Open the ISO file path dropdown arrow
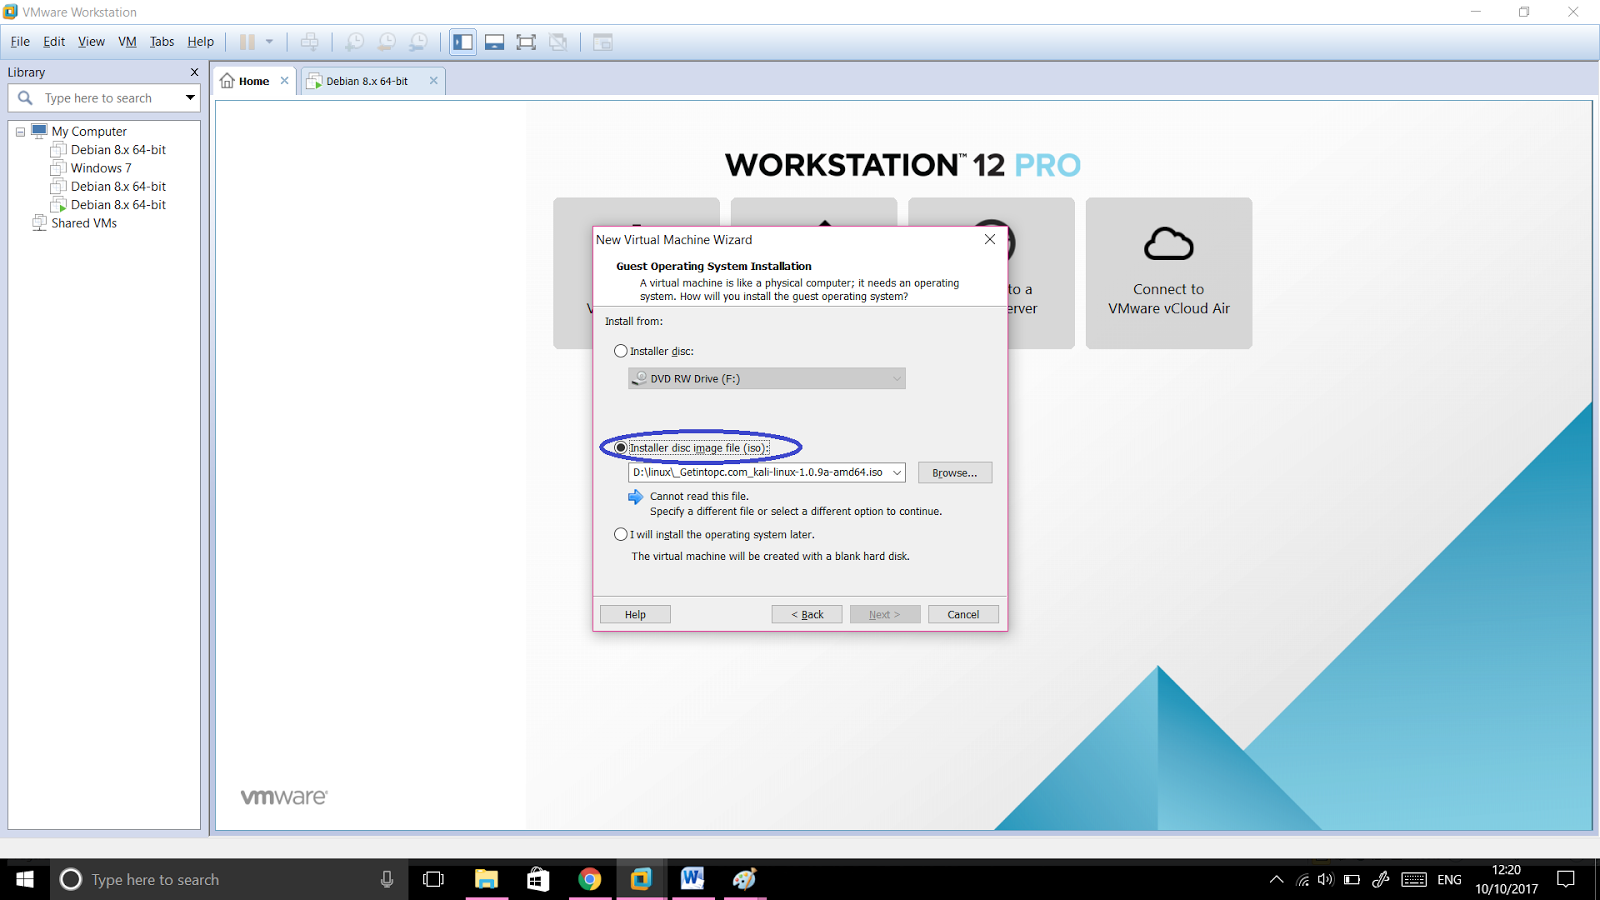This screenshot has height=900, width=1600. point(897,472)
